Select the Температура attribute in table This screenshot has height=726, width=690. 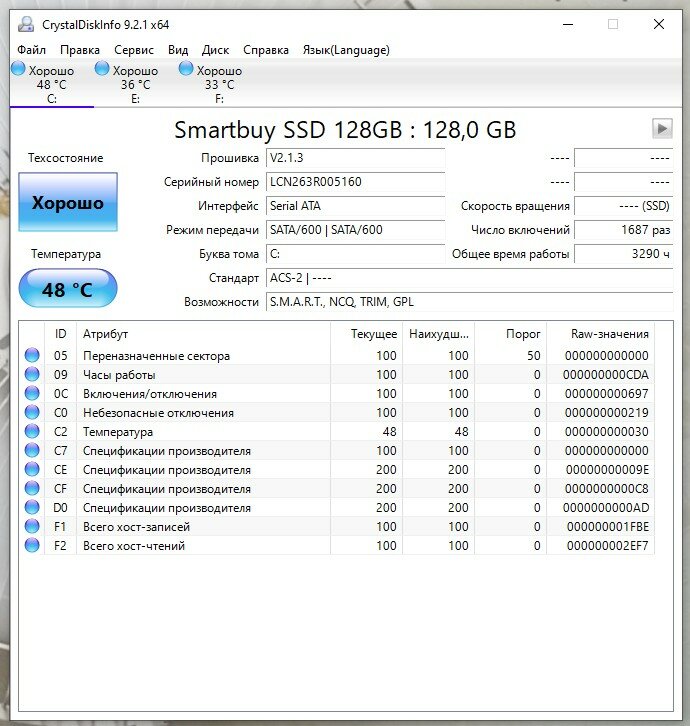tap(118, 432)
